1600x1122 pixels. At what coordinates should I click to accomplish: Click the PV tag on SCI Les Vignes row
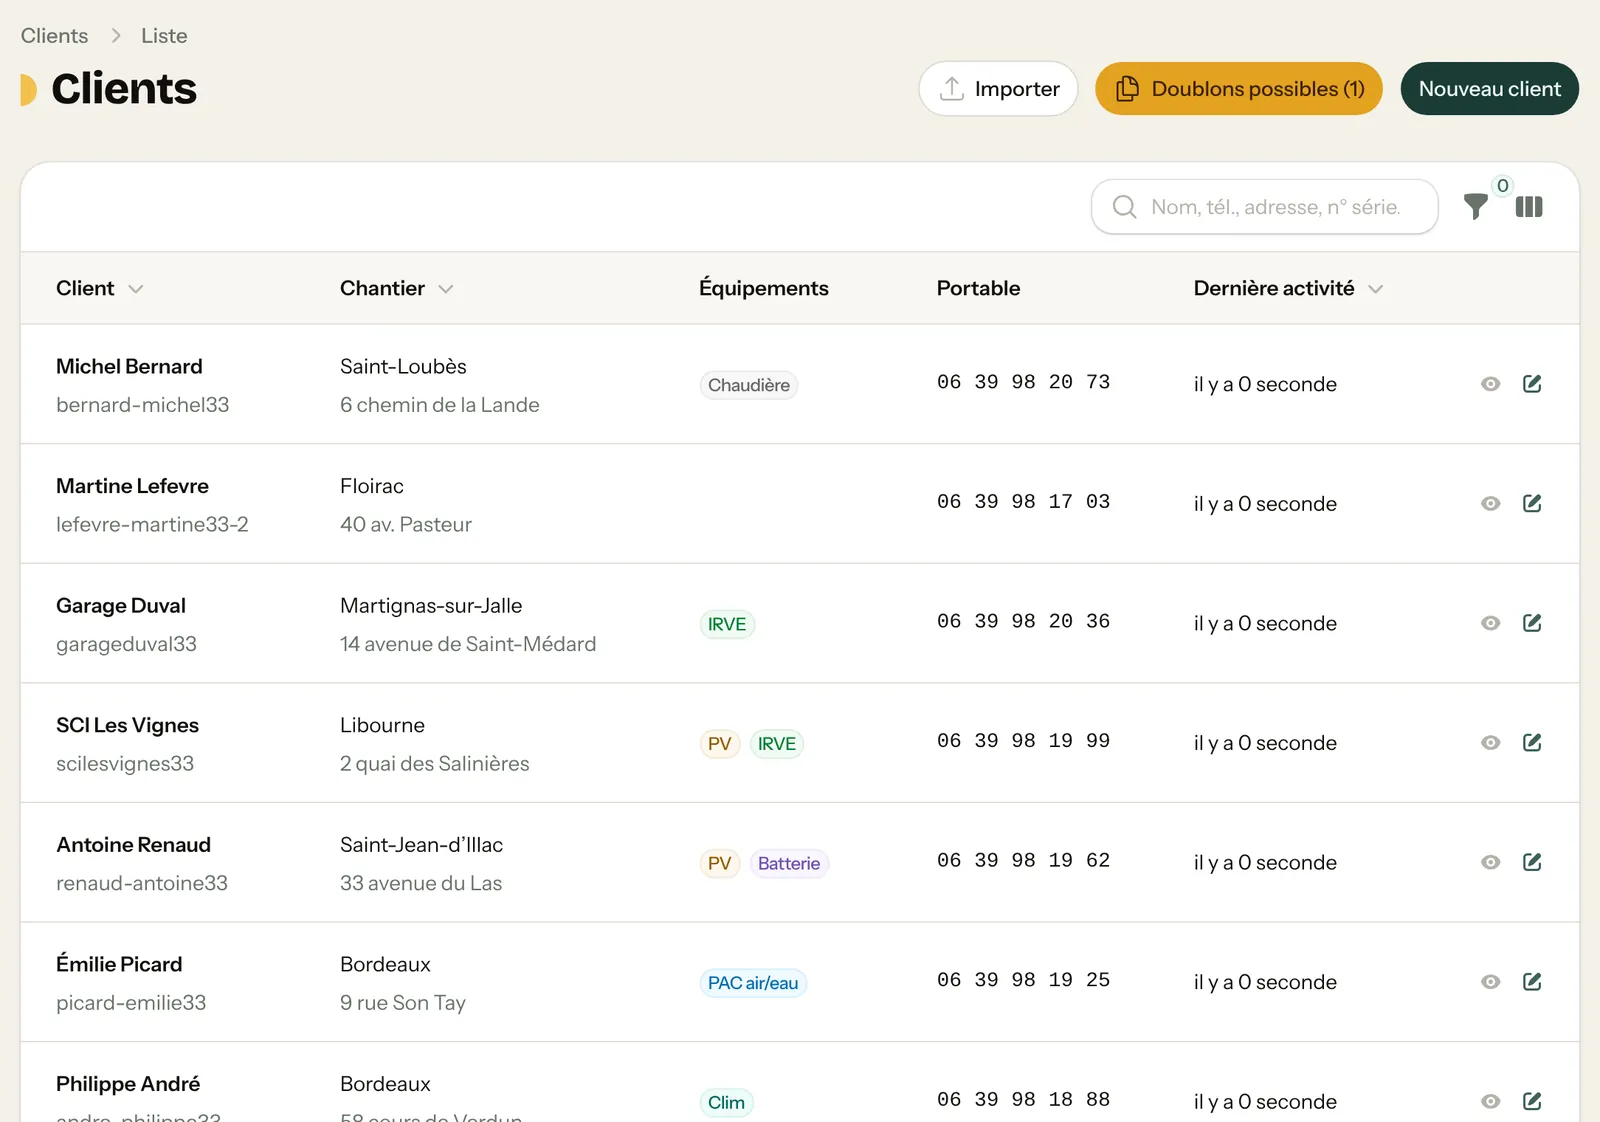tap(720, 744)
